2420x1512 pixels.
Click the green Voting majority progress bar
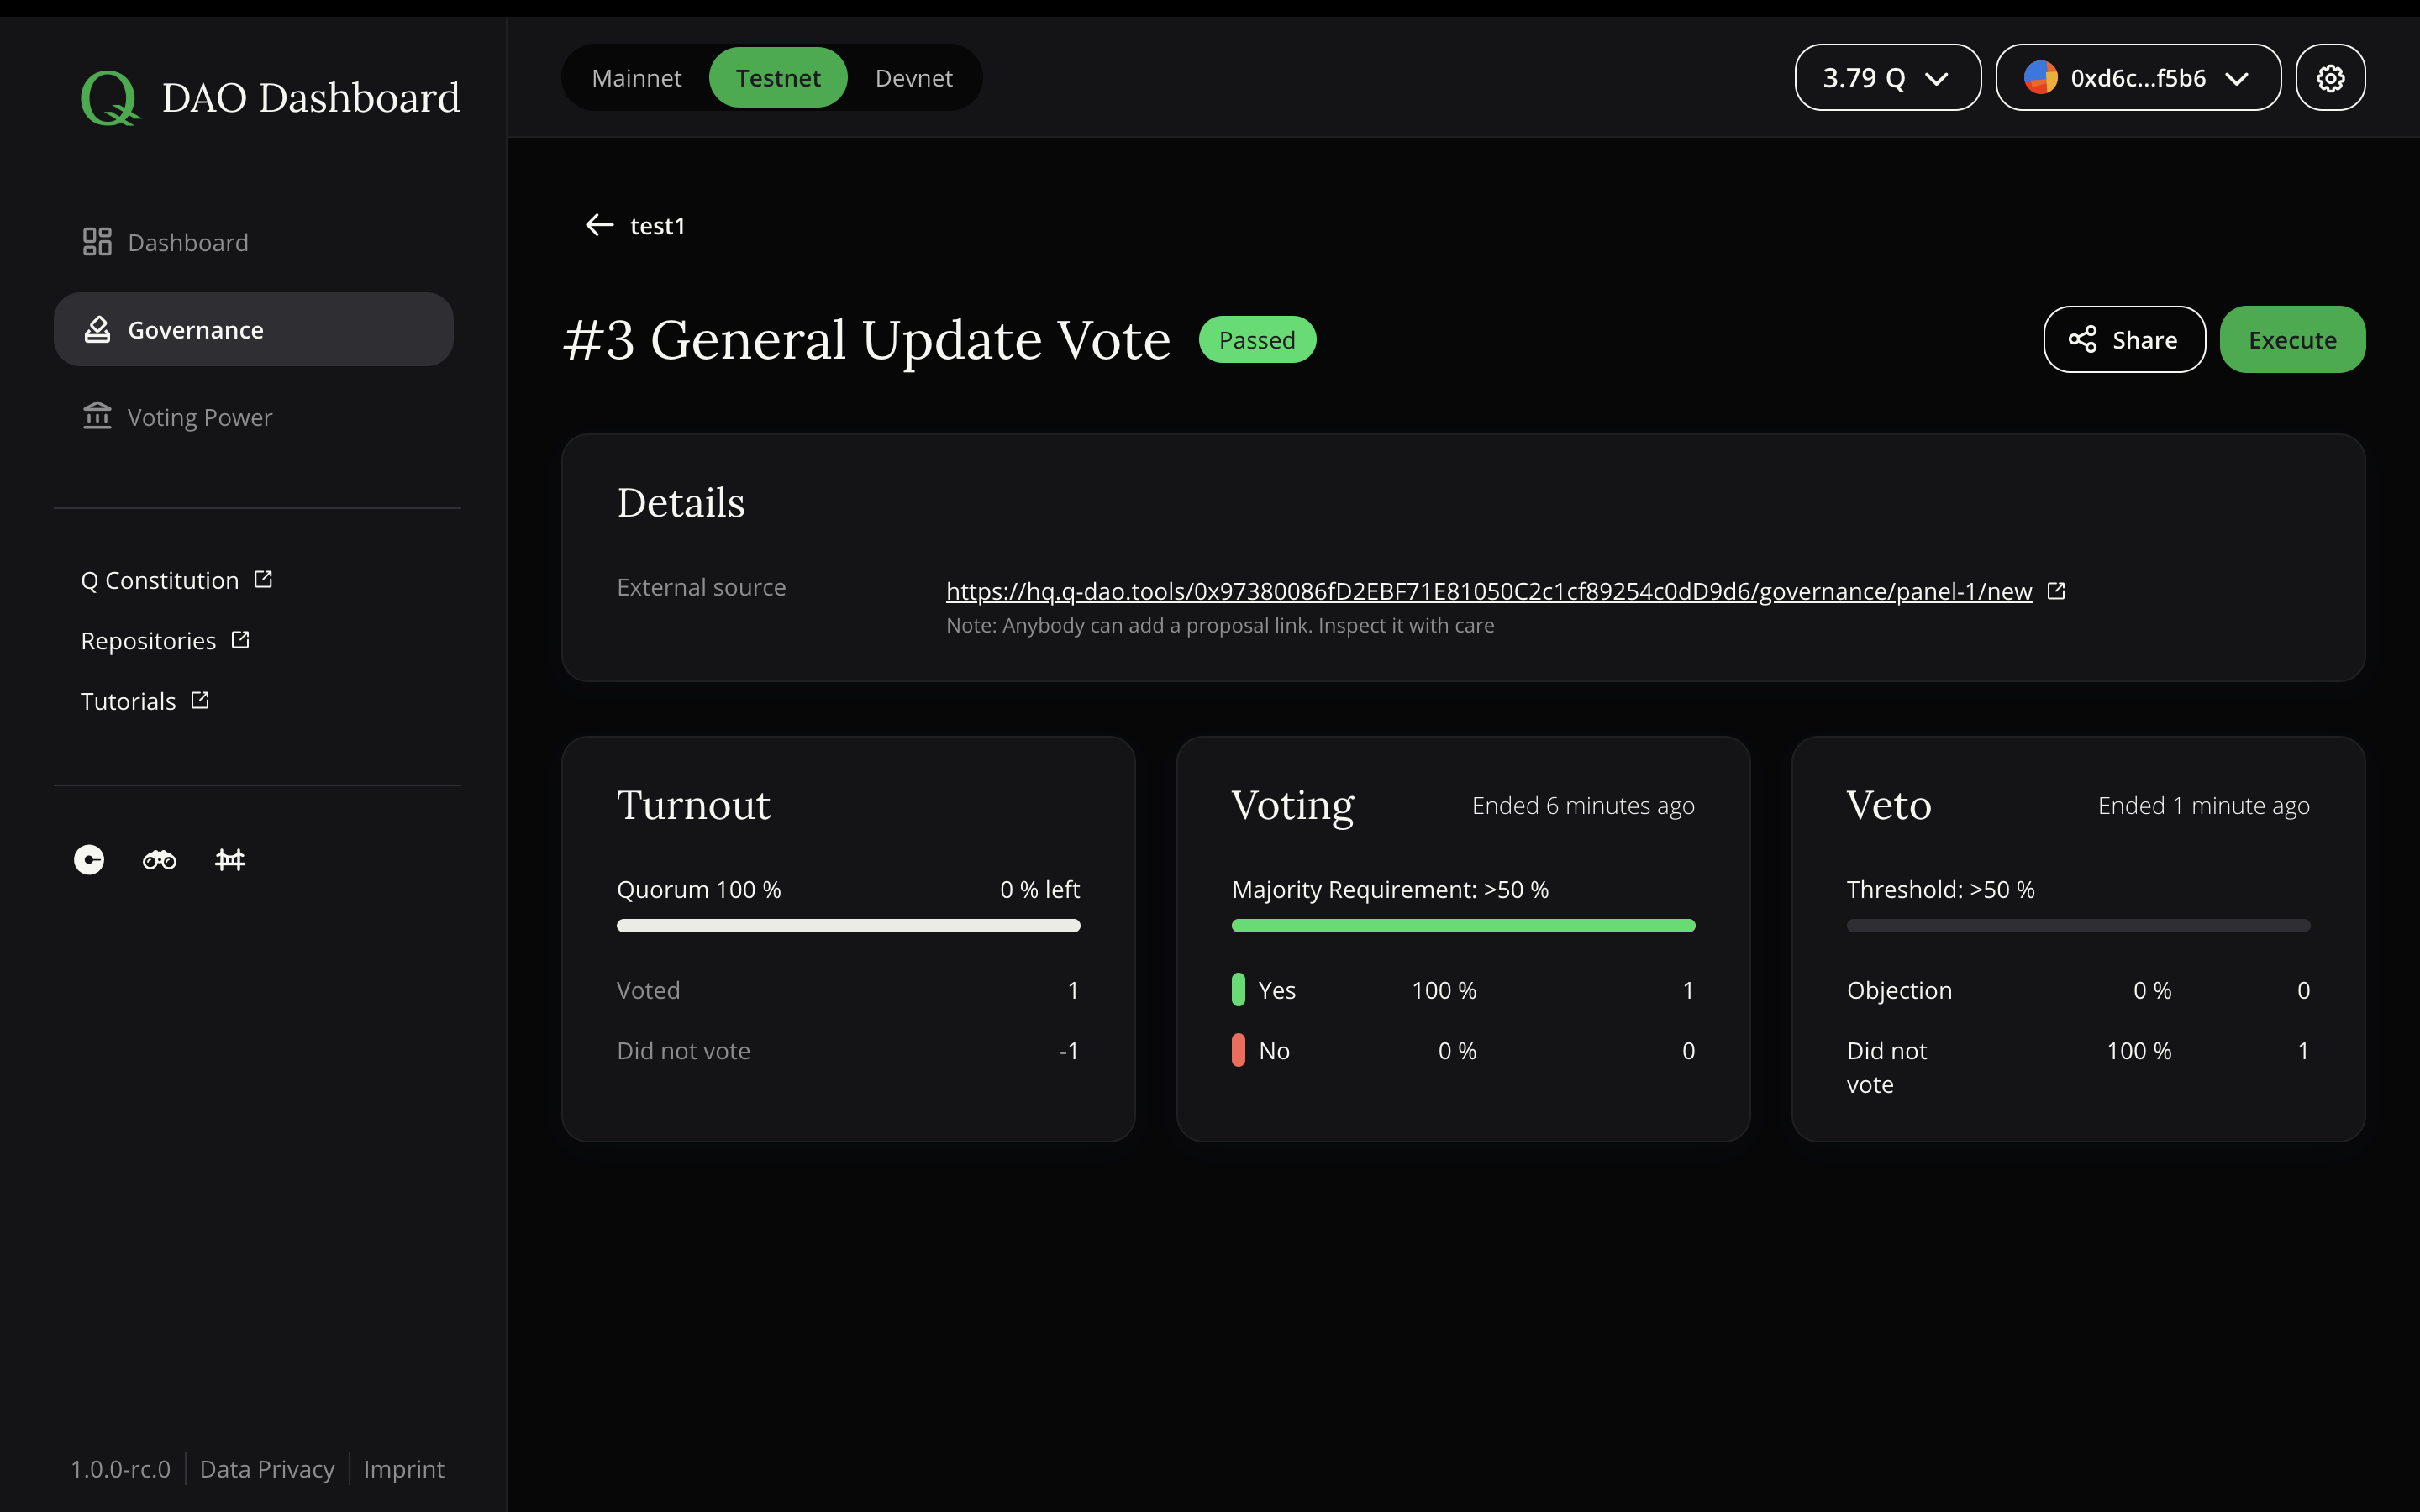pos(1463,926)
